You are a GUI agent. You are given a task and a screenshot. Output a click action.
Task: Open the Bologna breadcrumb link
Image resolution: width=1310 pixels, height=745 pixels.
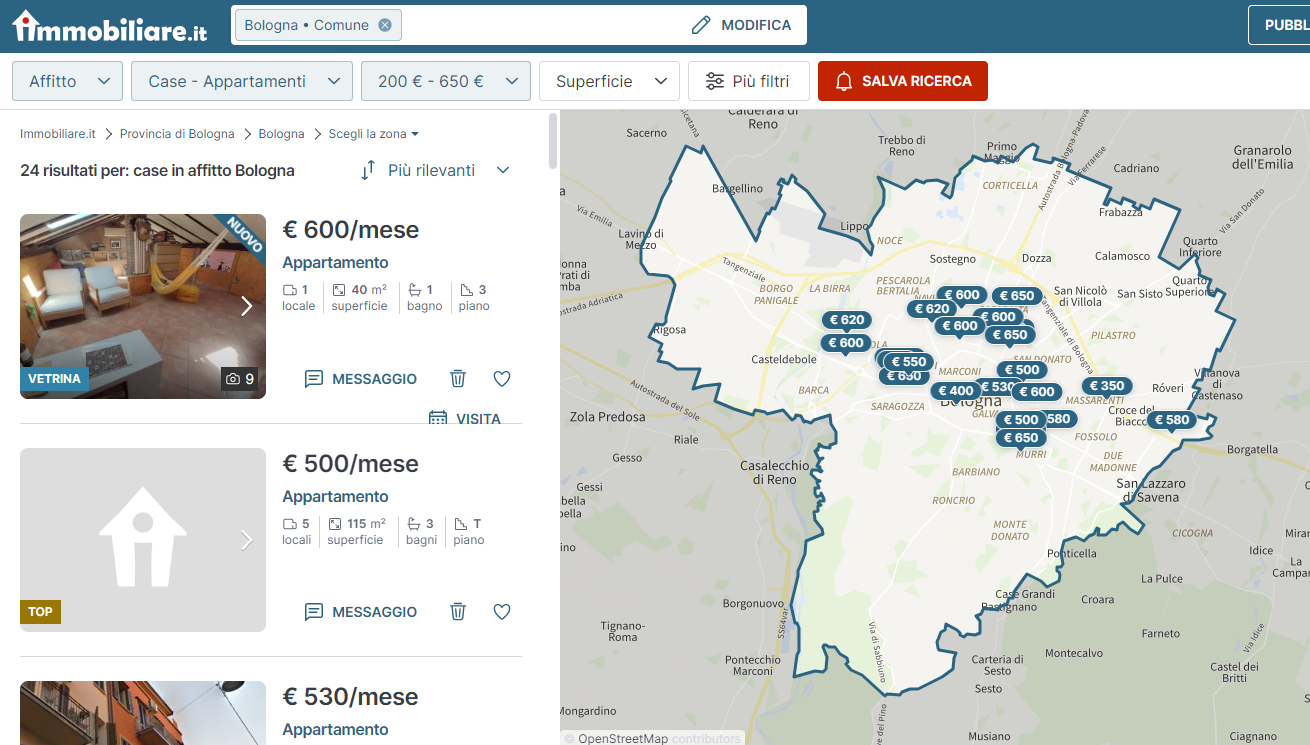[x=281, y=134]
